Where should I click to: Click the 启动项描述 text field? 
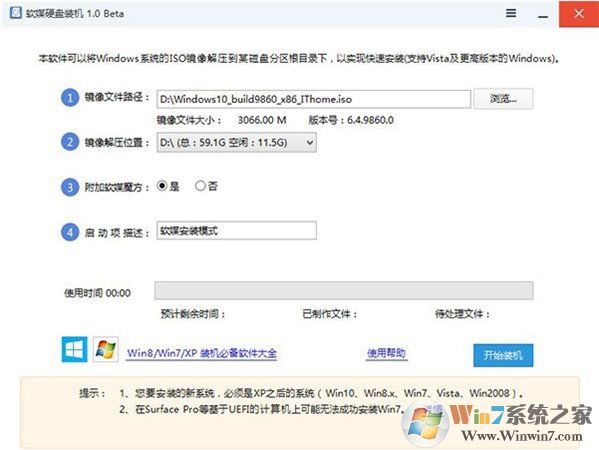[236, 231]
